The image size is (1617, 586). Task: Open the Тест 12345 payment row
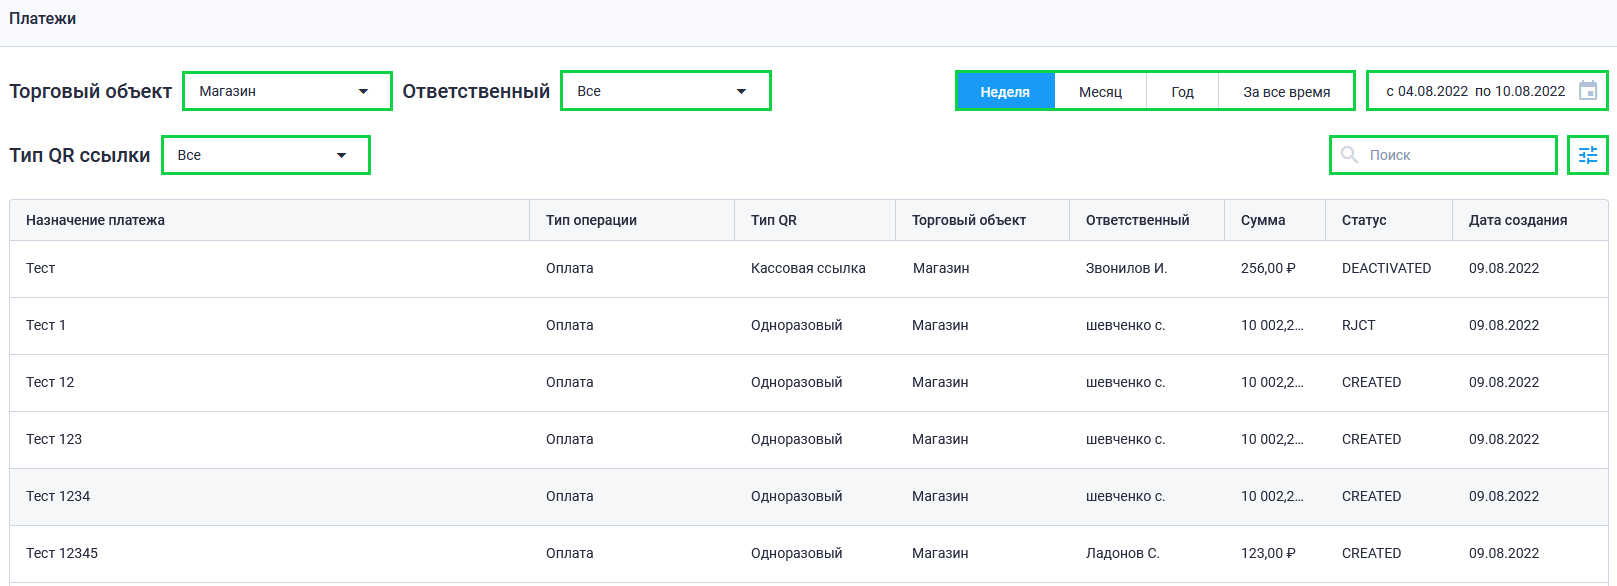tap(808, 554)
